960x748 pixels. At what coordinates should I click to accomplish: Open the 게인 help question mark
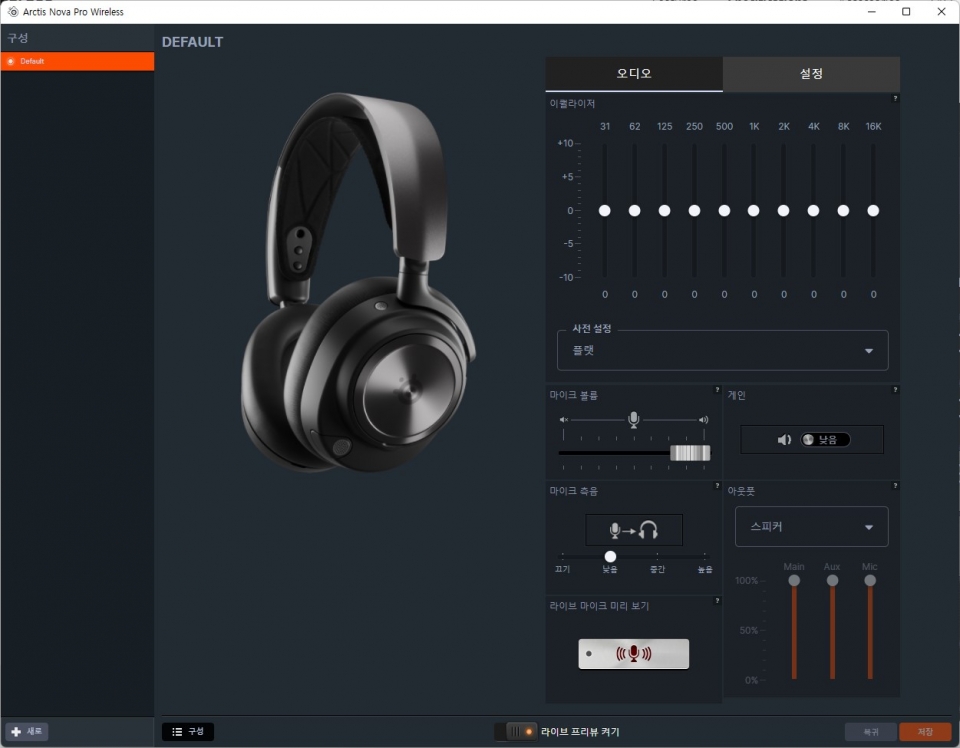pyautogui.click(x=895, y=390)
